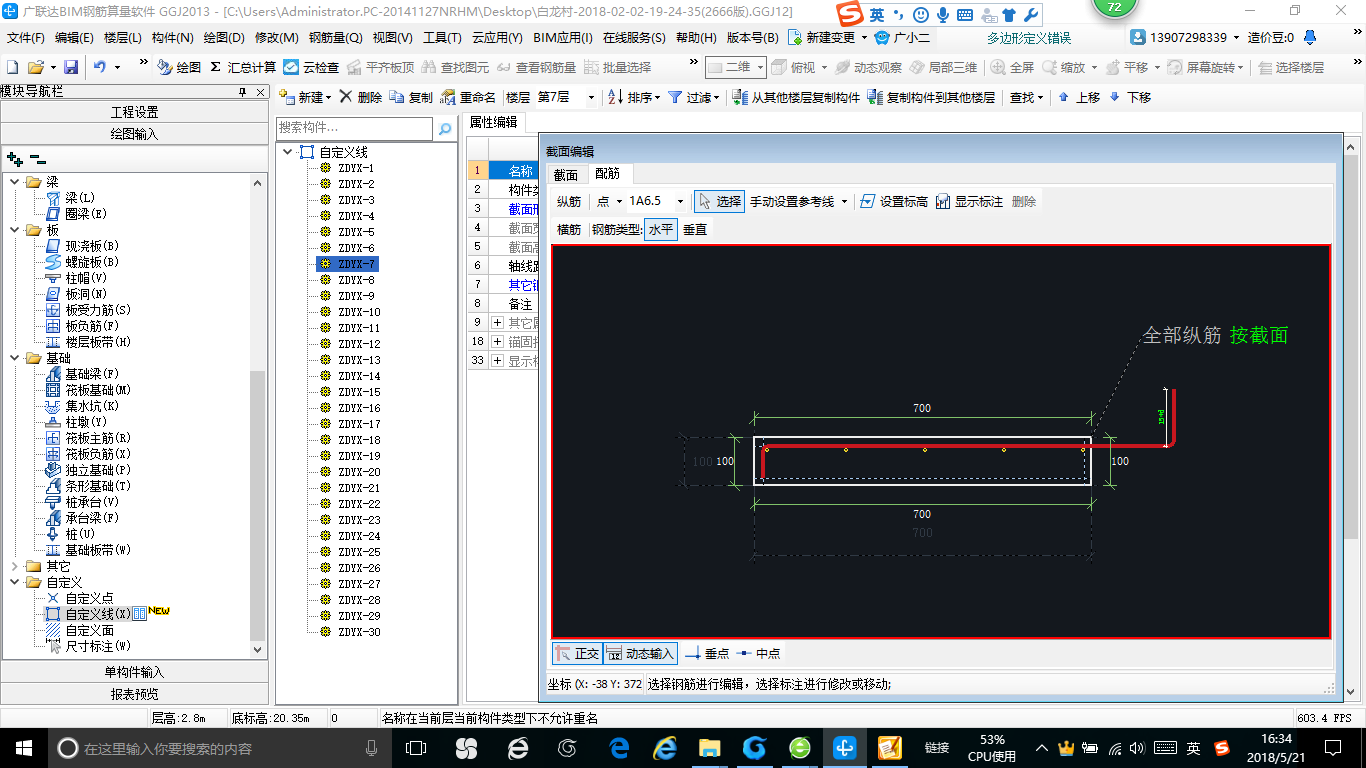The image size is (1366, 768).
Task: Click collapse-all minus icon in navigator
Action: tap(38, 158)
